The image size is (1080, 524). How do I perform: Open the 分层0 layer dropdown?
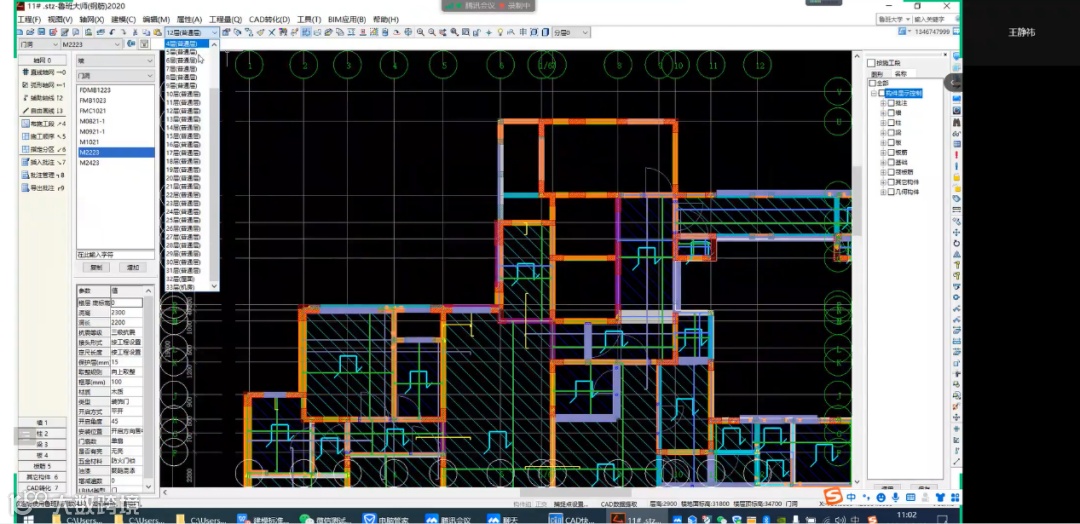tap(571, 32)
